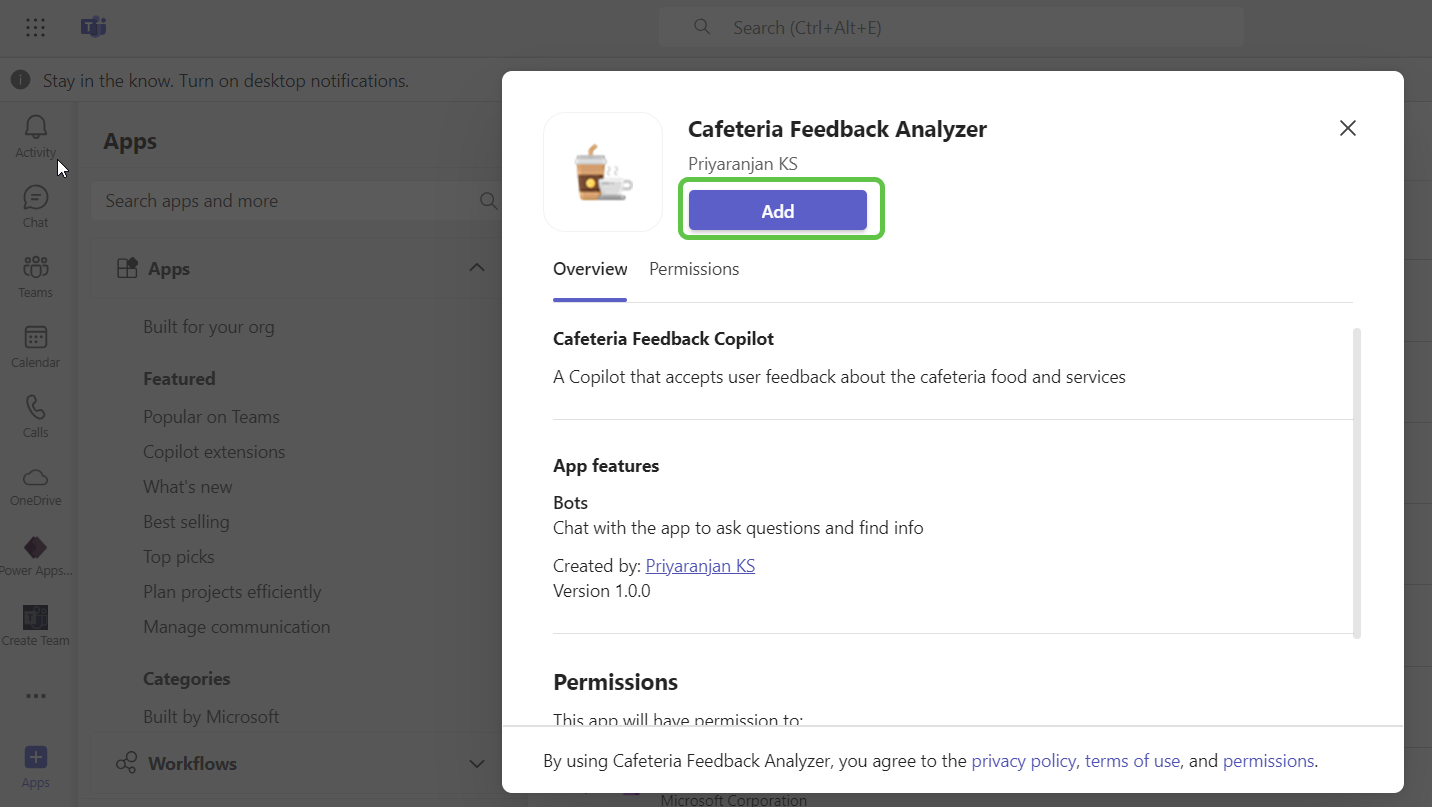The image size is (1432, 807).
Task: Expand the Workflows section chevron
Action: [x=477, y=763]
